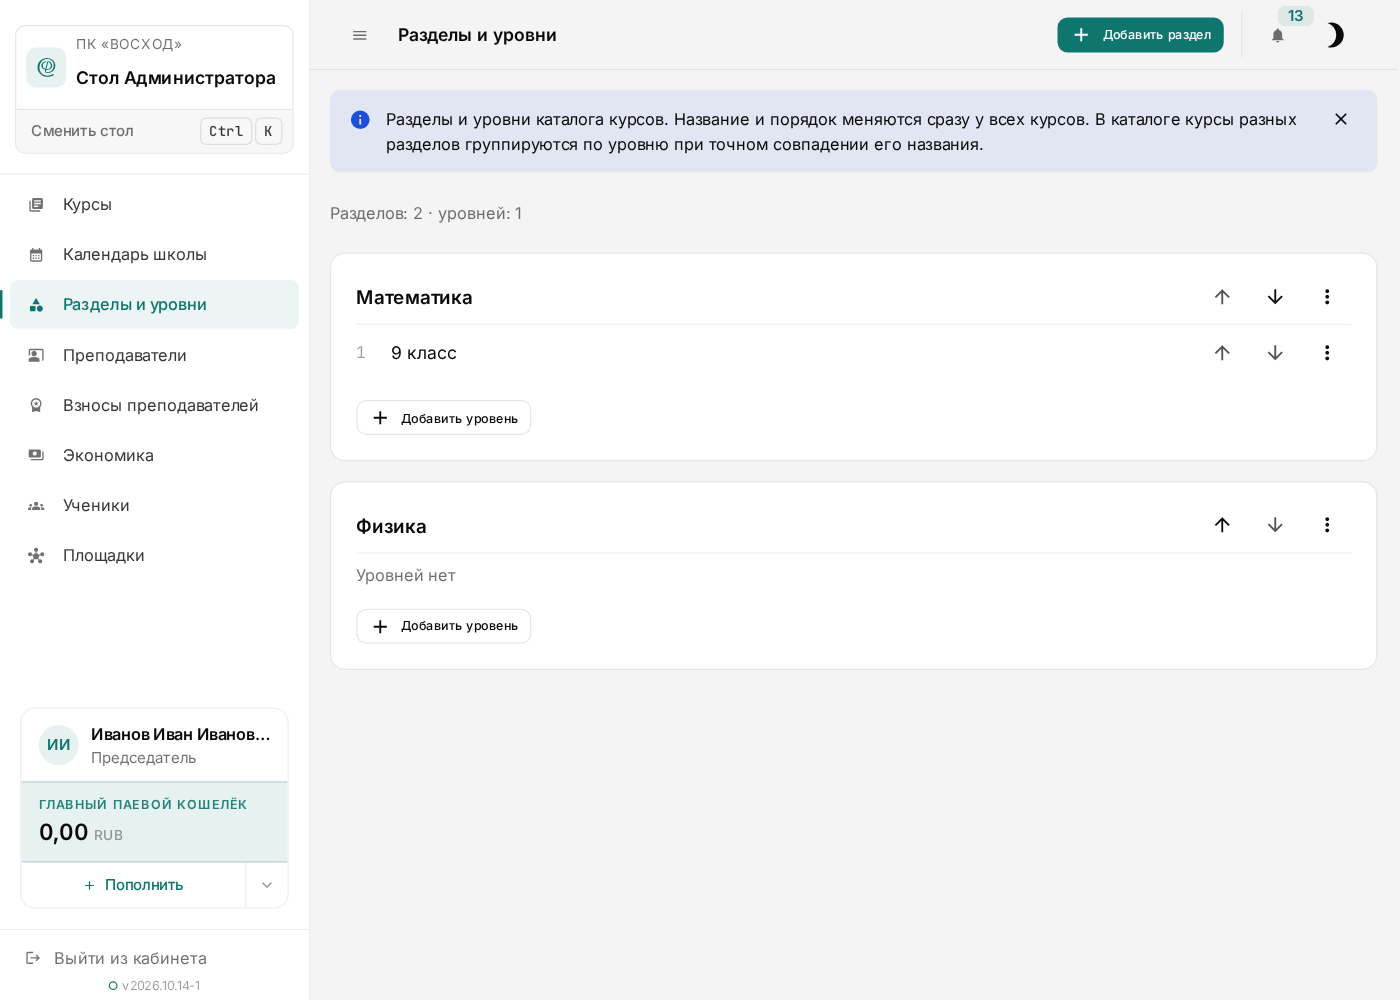
Task: Select the 9 класс level name
Action: point(424,353)
